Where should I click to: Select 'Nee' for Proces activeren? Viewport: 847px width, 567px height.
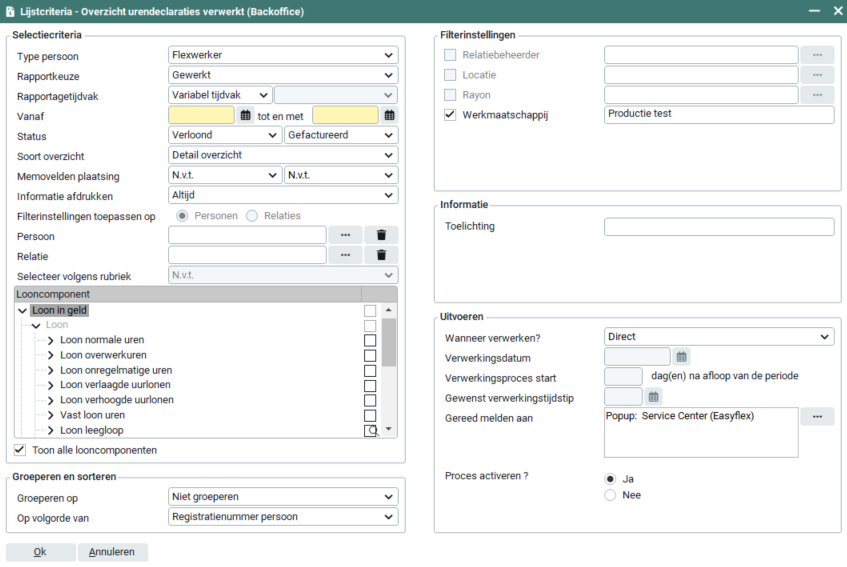610,495
